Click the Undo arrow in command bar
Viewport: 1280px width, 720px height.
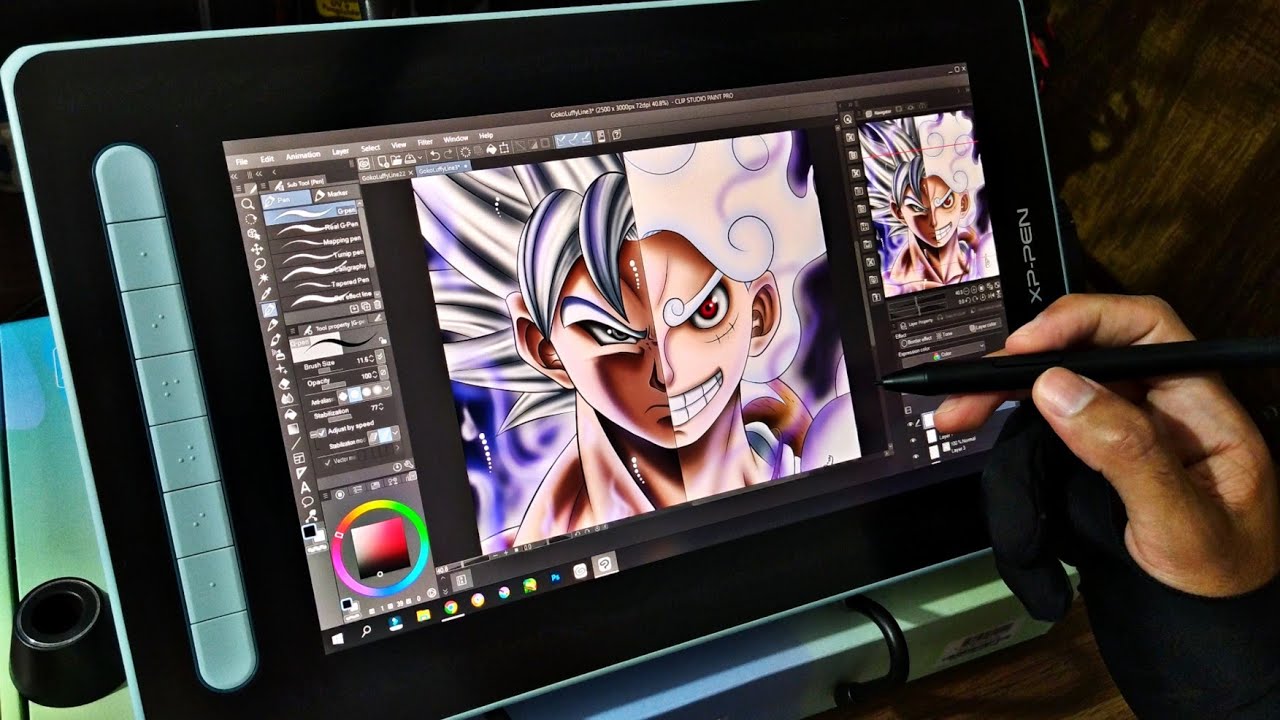pyautogui.click(x=435, y=156)
